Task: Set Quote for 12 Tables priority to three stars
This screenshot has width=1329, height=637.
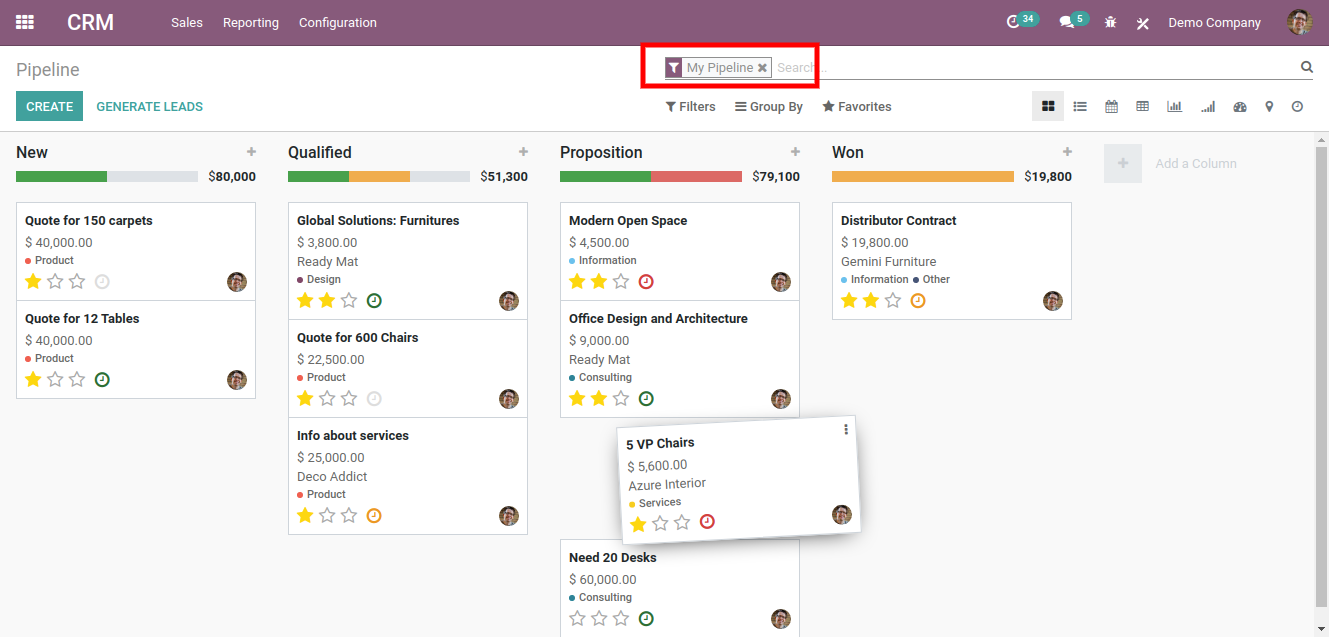Action: (77, 380)
